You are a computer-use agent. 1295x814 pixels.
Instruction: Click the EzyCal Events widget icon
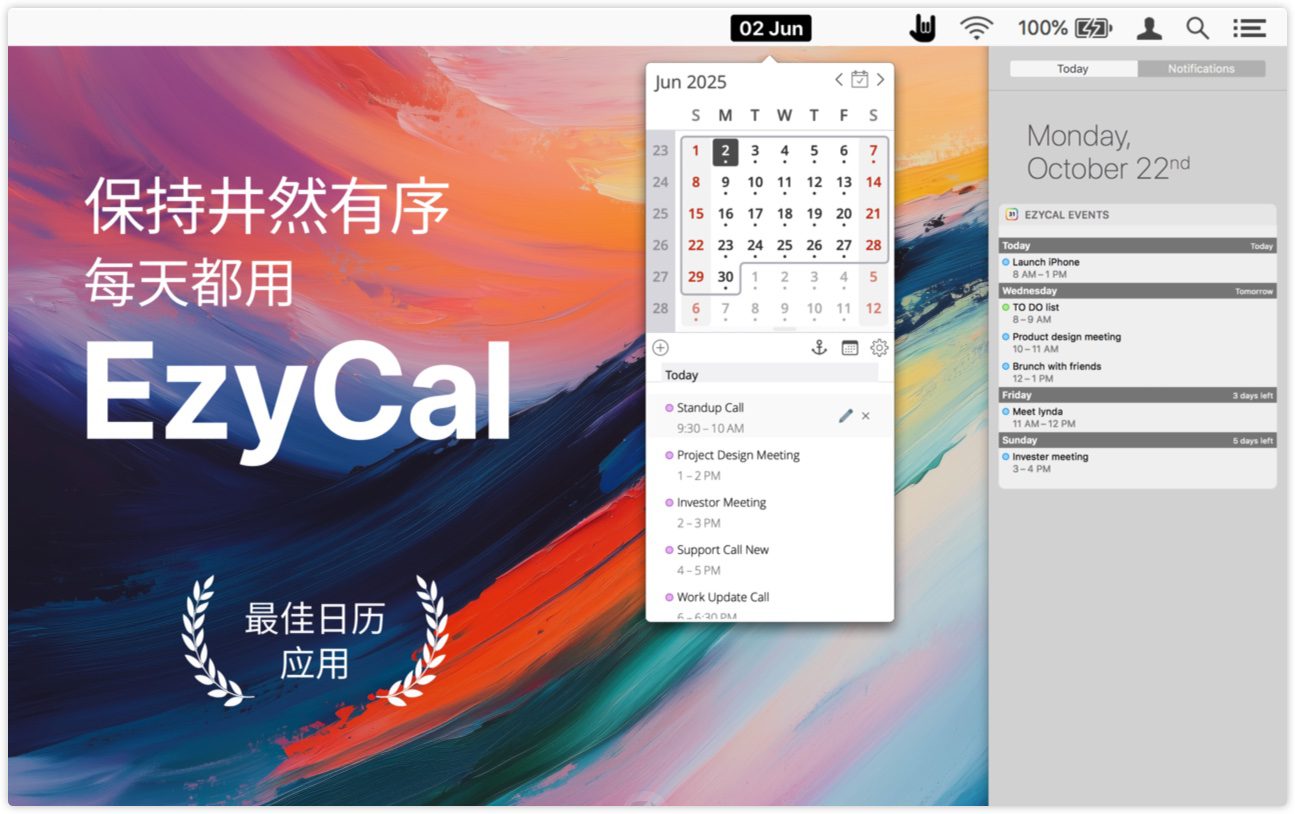tap(1012, 215)
